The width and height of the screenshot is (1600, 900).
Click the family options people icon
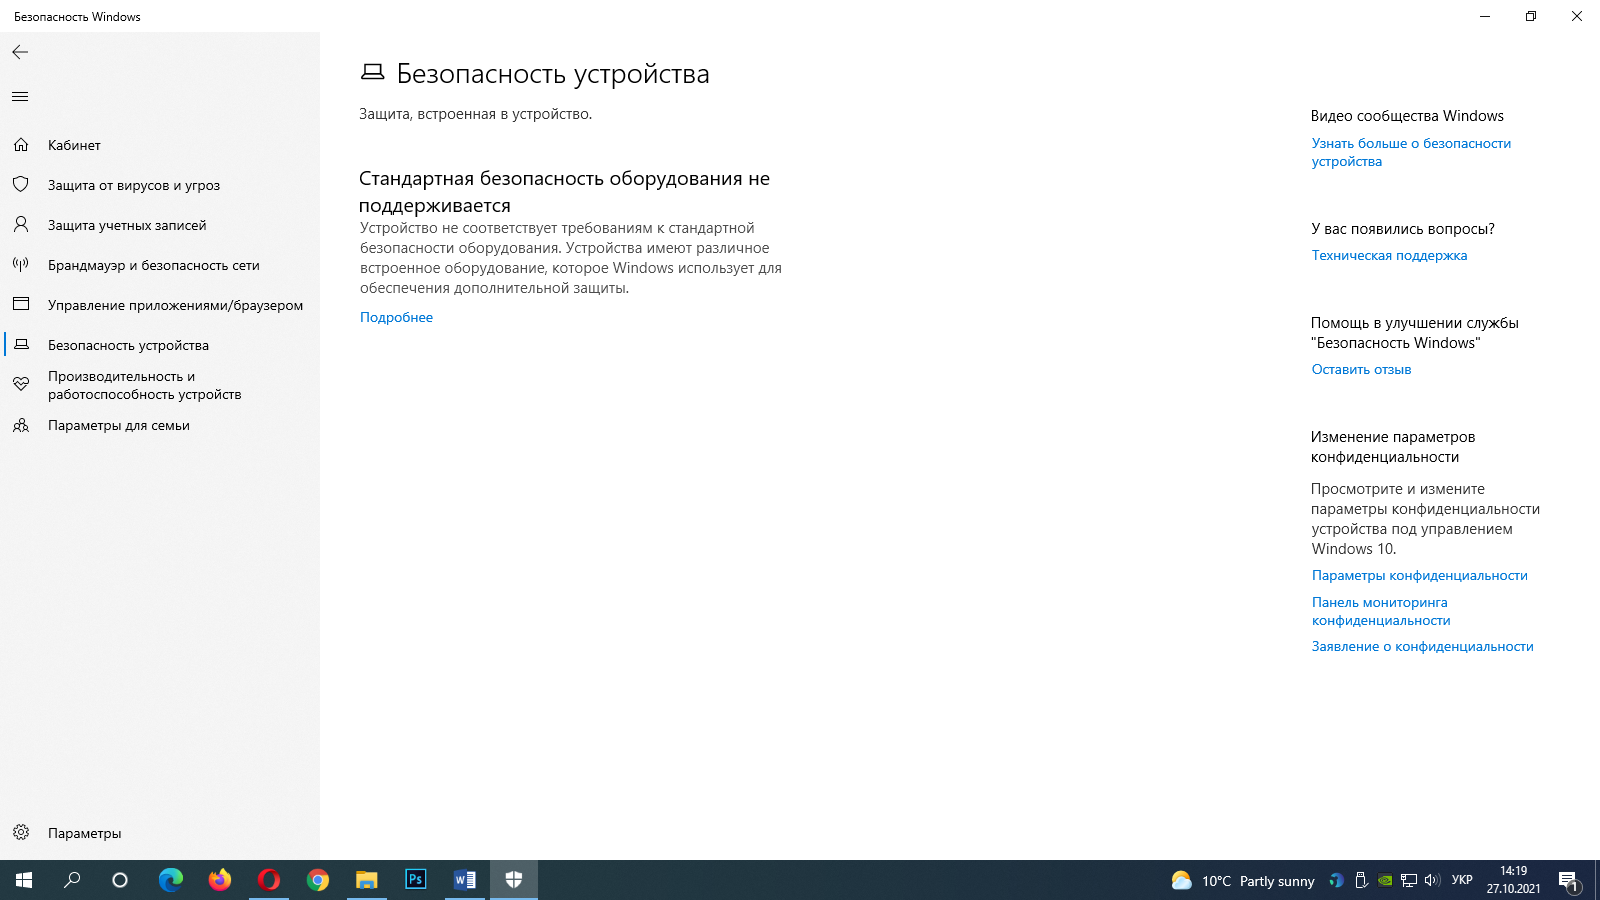[21, 425]
